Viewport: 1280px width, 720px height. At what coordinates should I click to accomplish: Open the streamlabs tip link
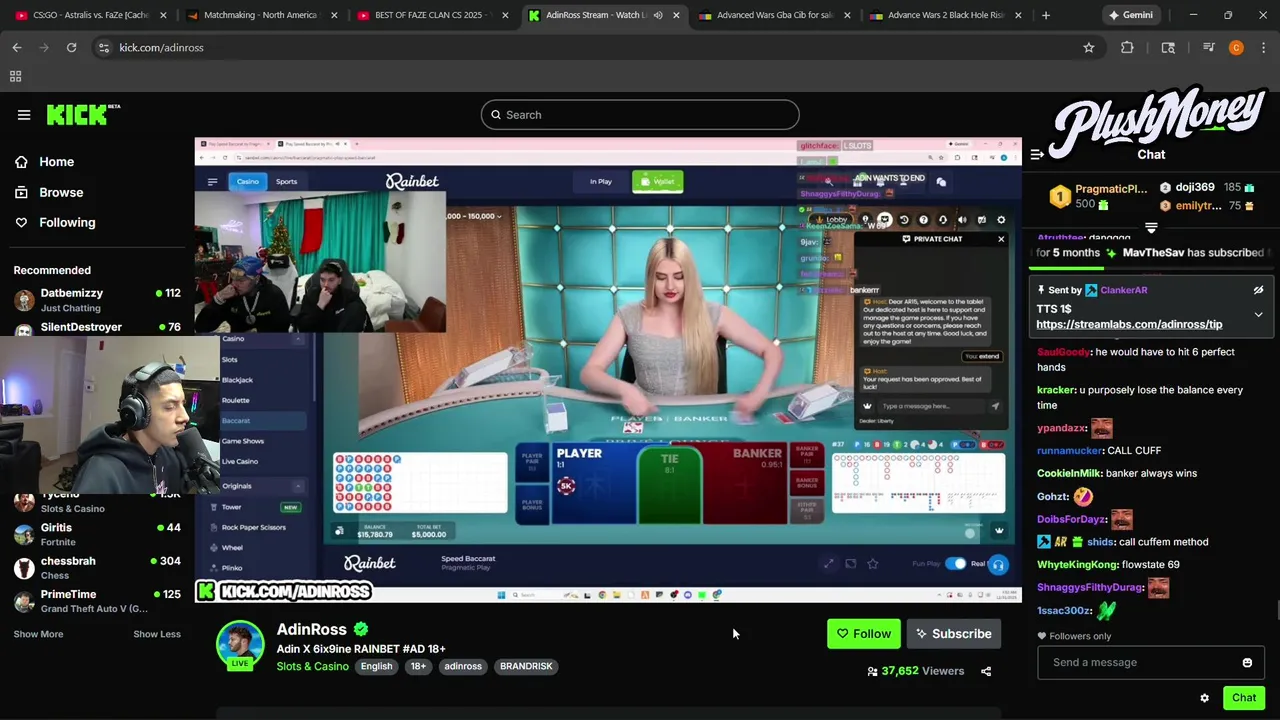tap(1129, 324)
